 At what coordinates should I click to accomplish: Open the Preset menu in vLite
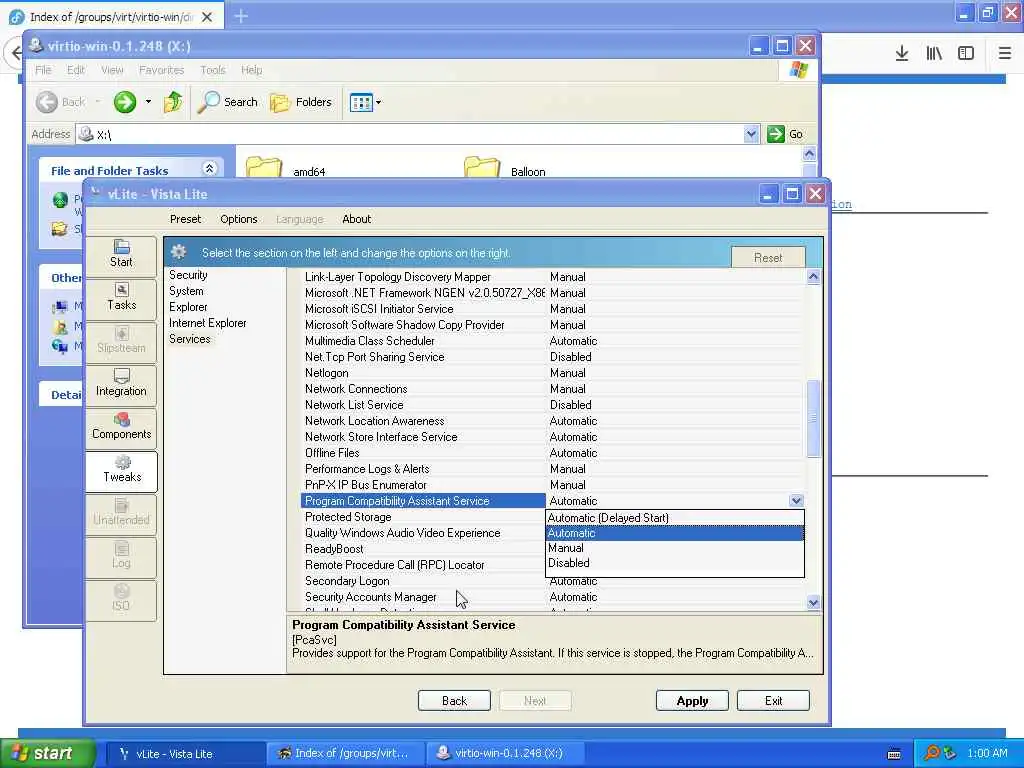185,219
